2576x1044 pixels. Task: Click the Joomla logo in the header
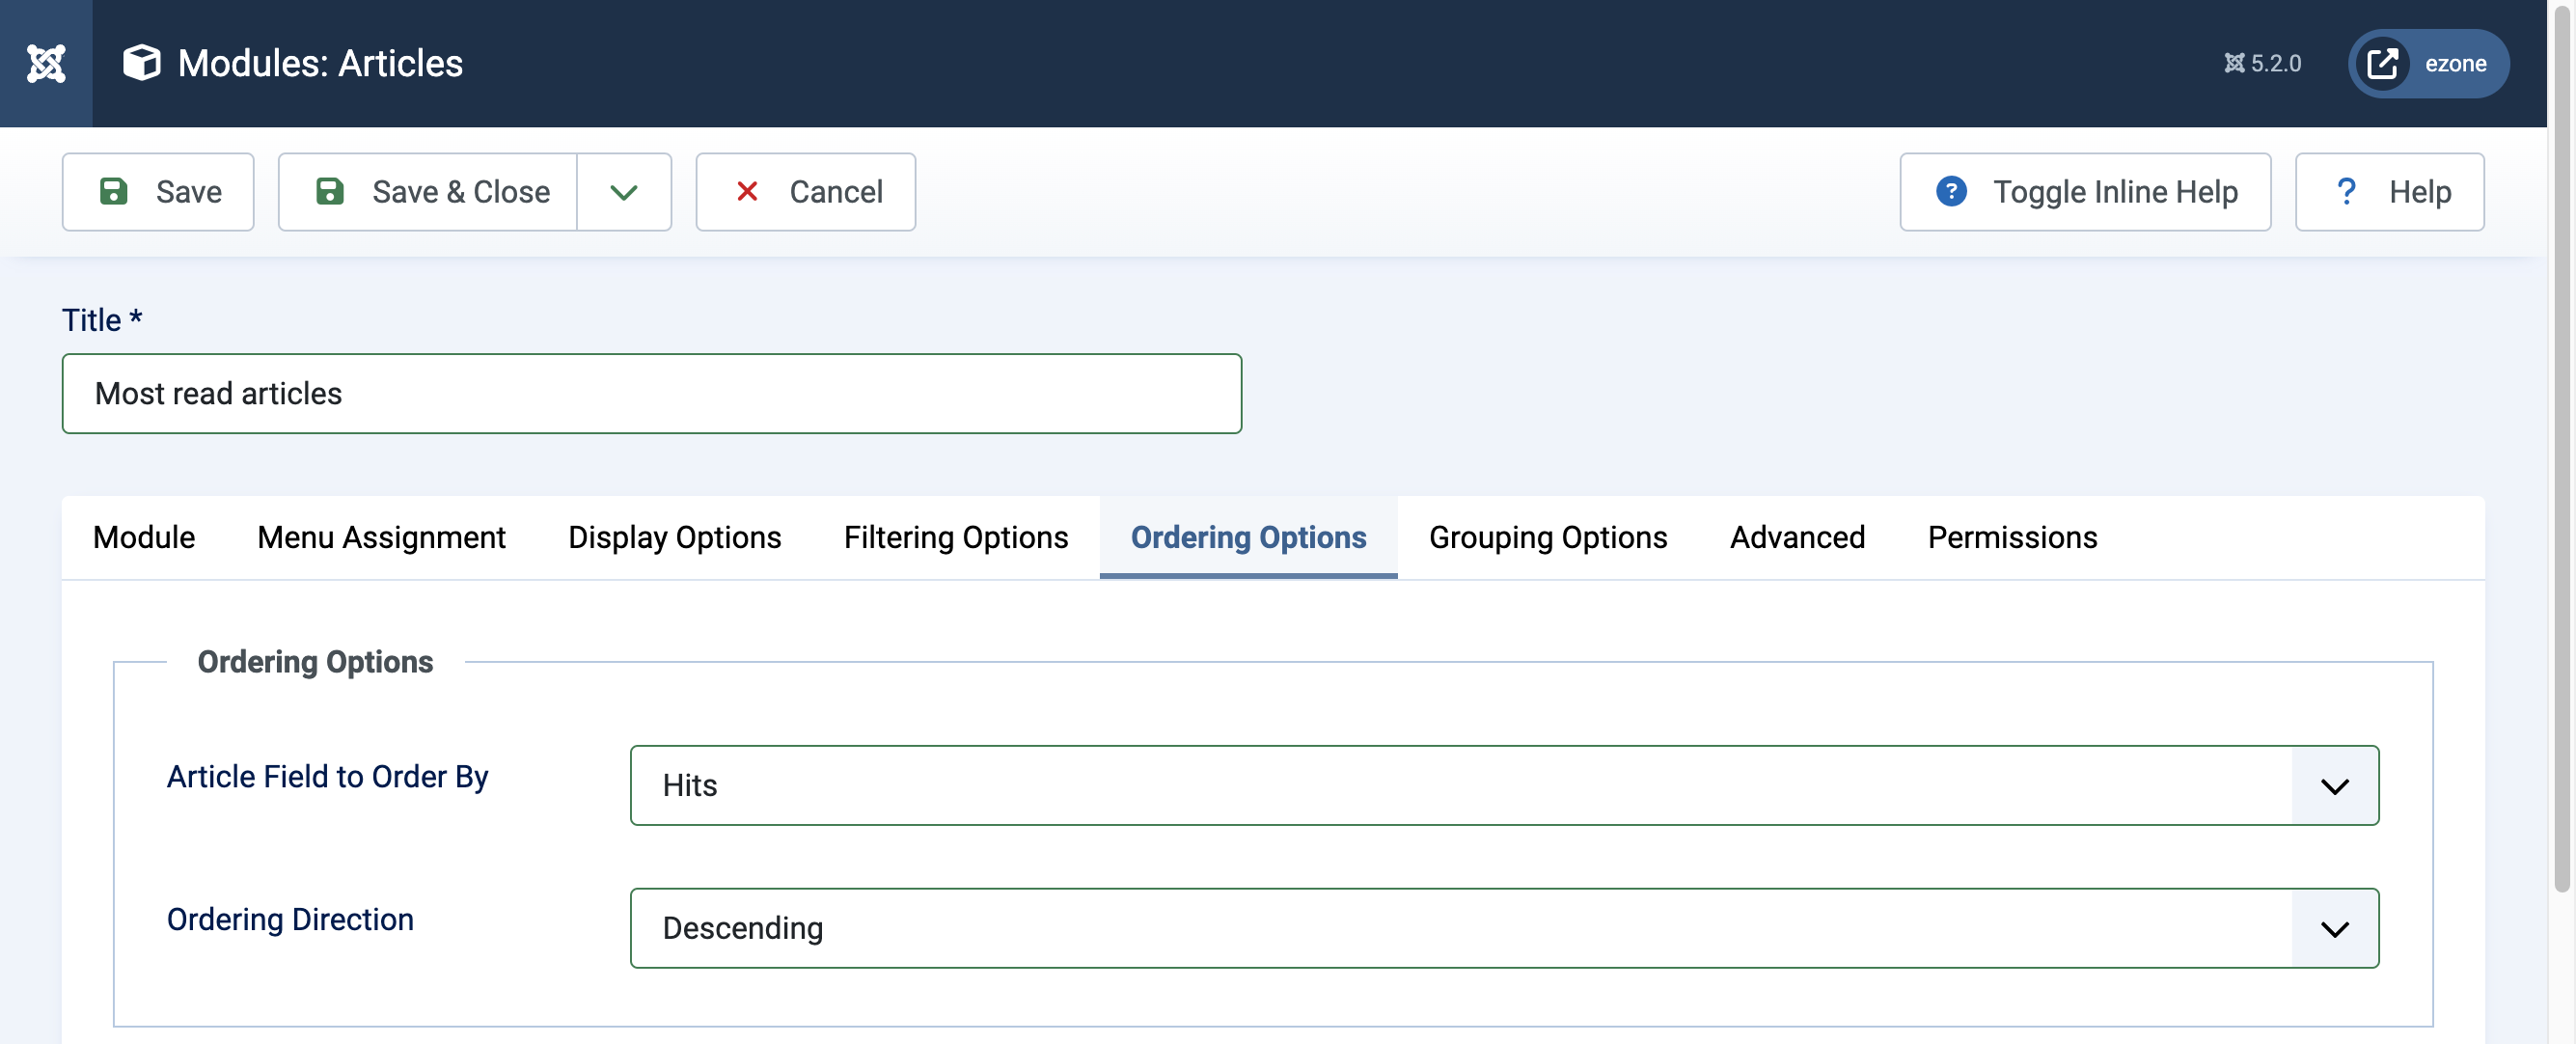[45, 63]
